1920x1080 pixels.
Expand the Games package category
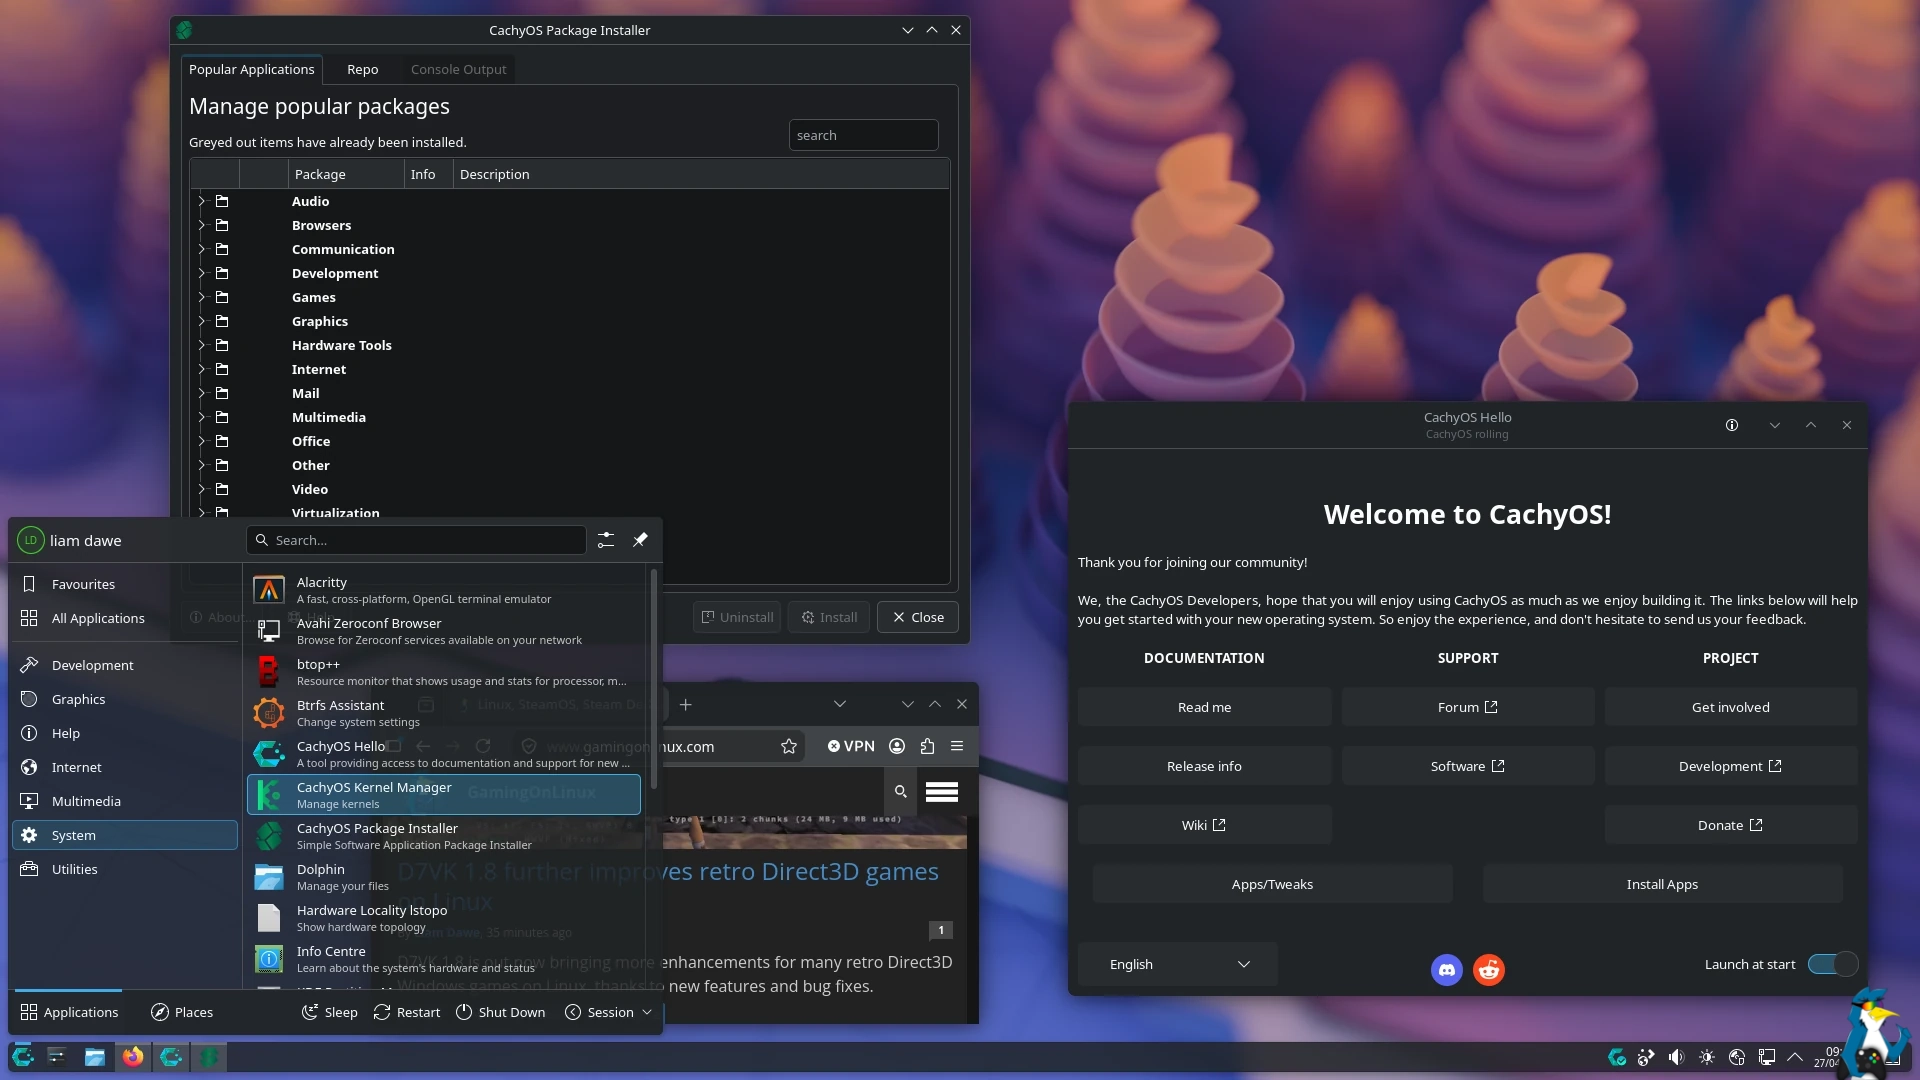[x=201, y=297]
